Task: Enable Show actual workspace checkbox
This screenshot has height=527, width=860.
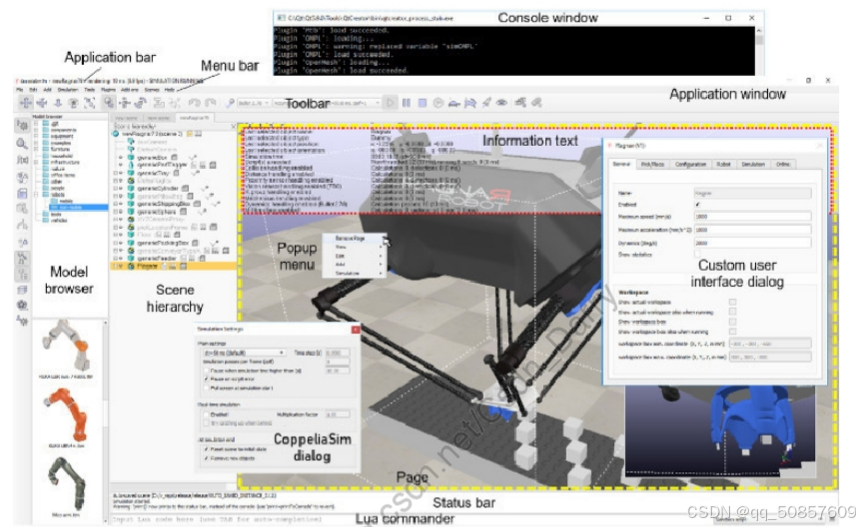Action: tap(732, 302)
